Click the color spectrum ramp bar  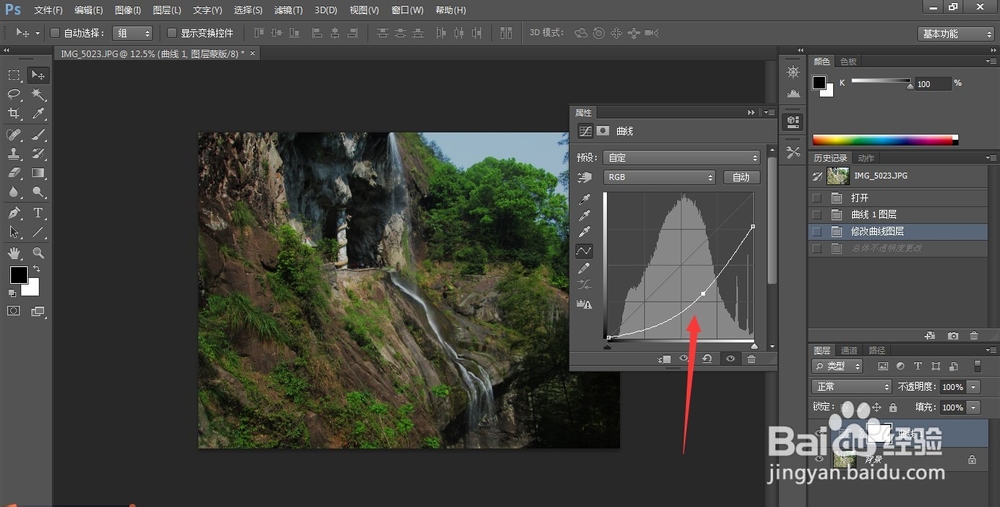click(885, 140)
